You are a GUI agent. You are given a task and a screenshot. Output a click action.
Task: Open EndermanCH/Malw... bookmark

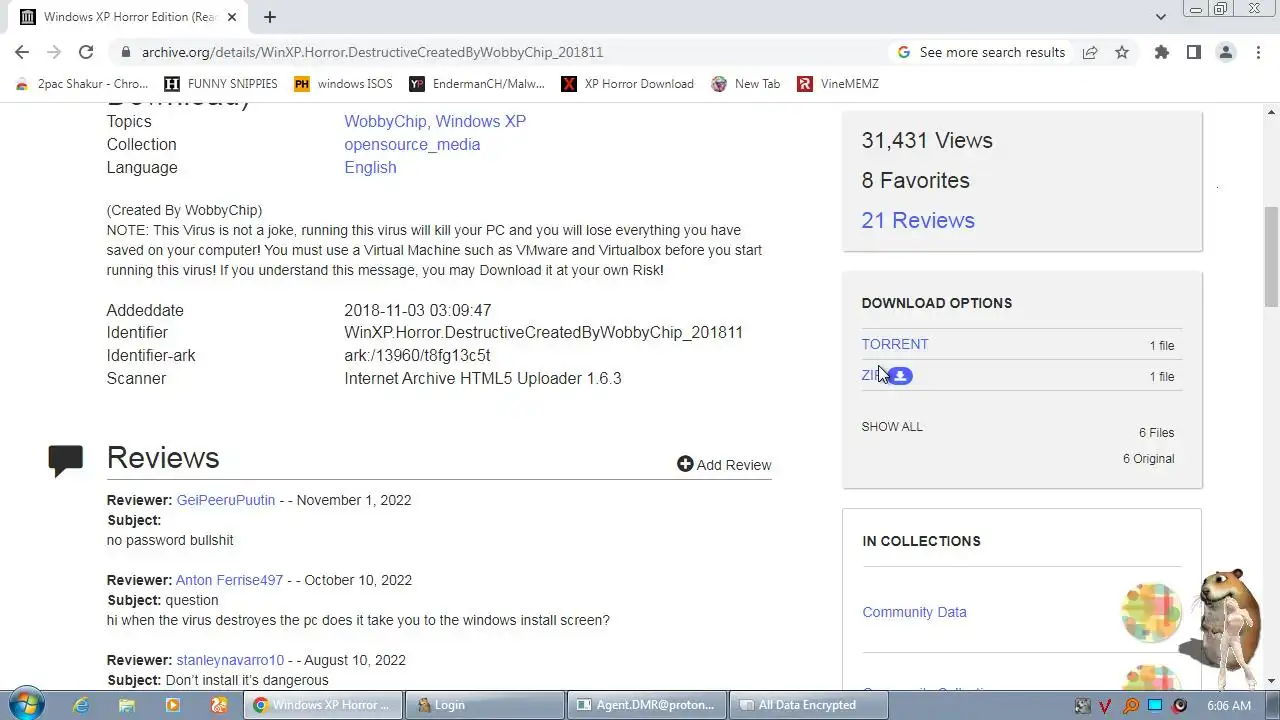click(x=477, y=84)
